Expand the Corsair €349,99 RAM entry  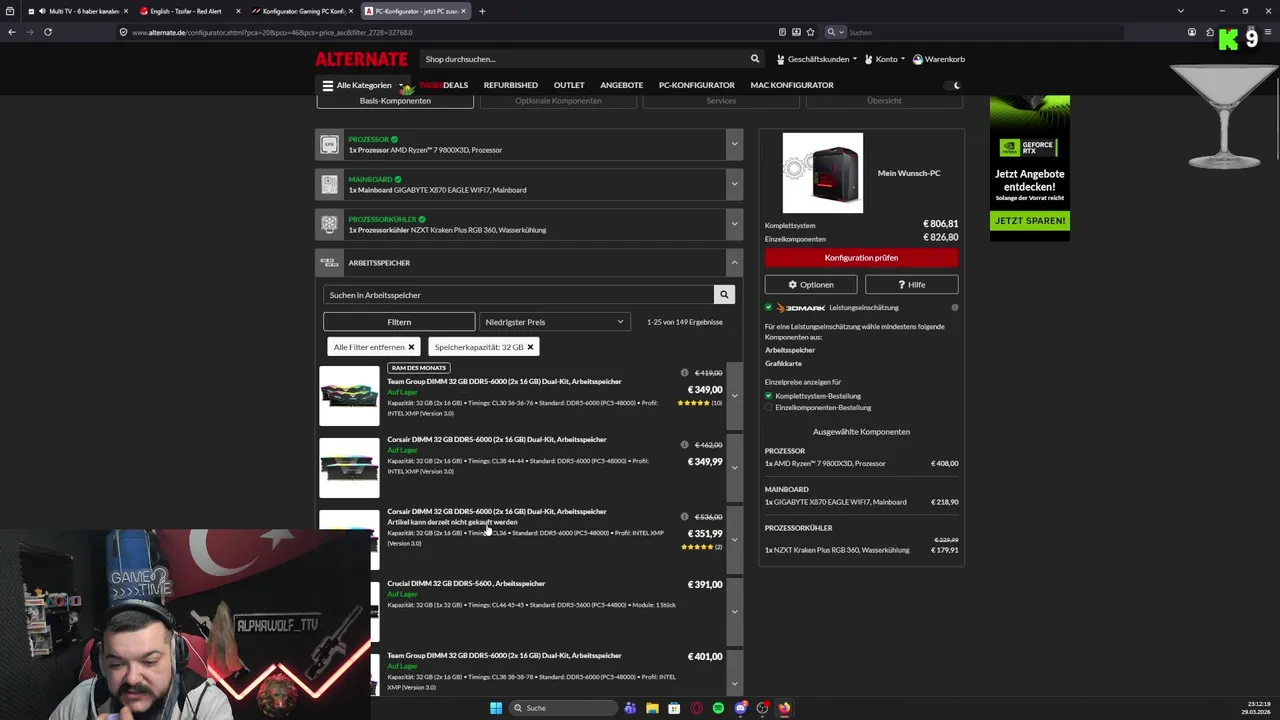(734, 468)
